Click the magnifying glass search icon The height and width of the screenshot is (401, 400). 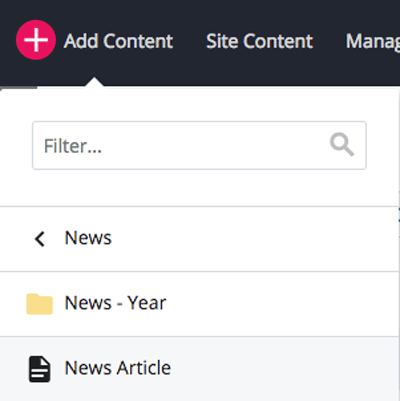(x=342, y=145)
